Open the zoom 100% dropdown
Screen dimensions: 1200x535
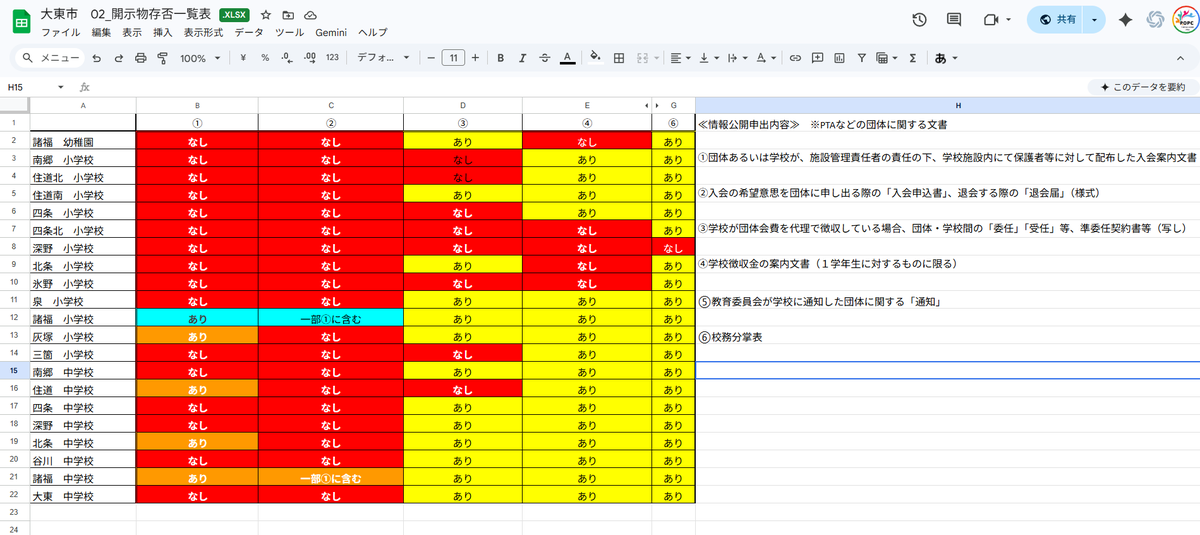pos(200,58)
